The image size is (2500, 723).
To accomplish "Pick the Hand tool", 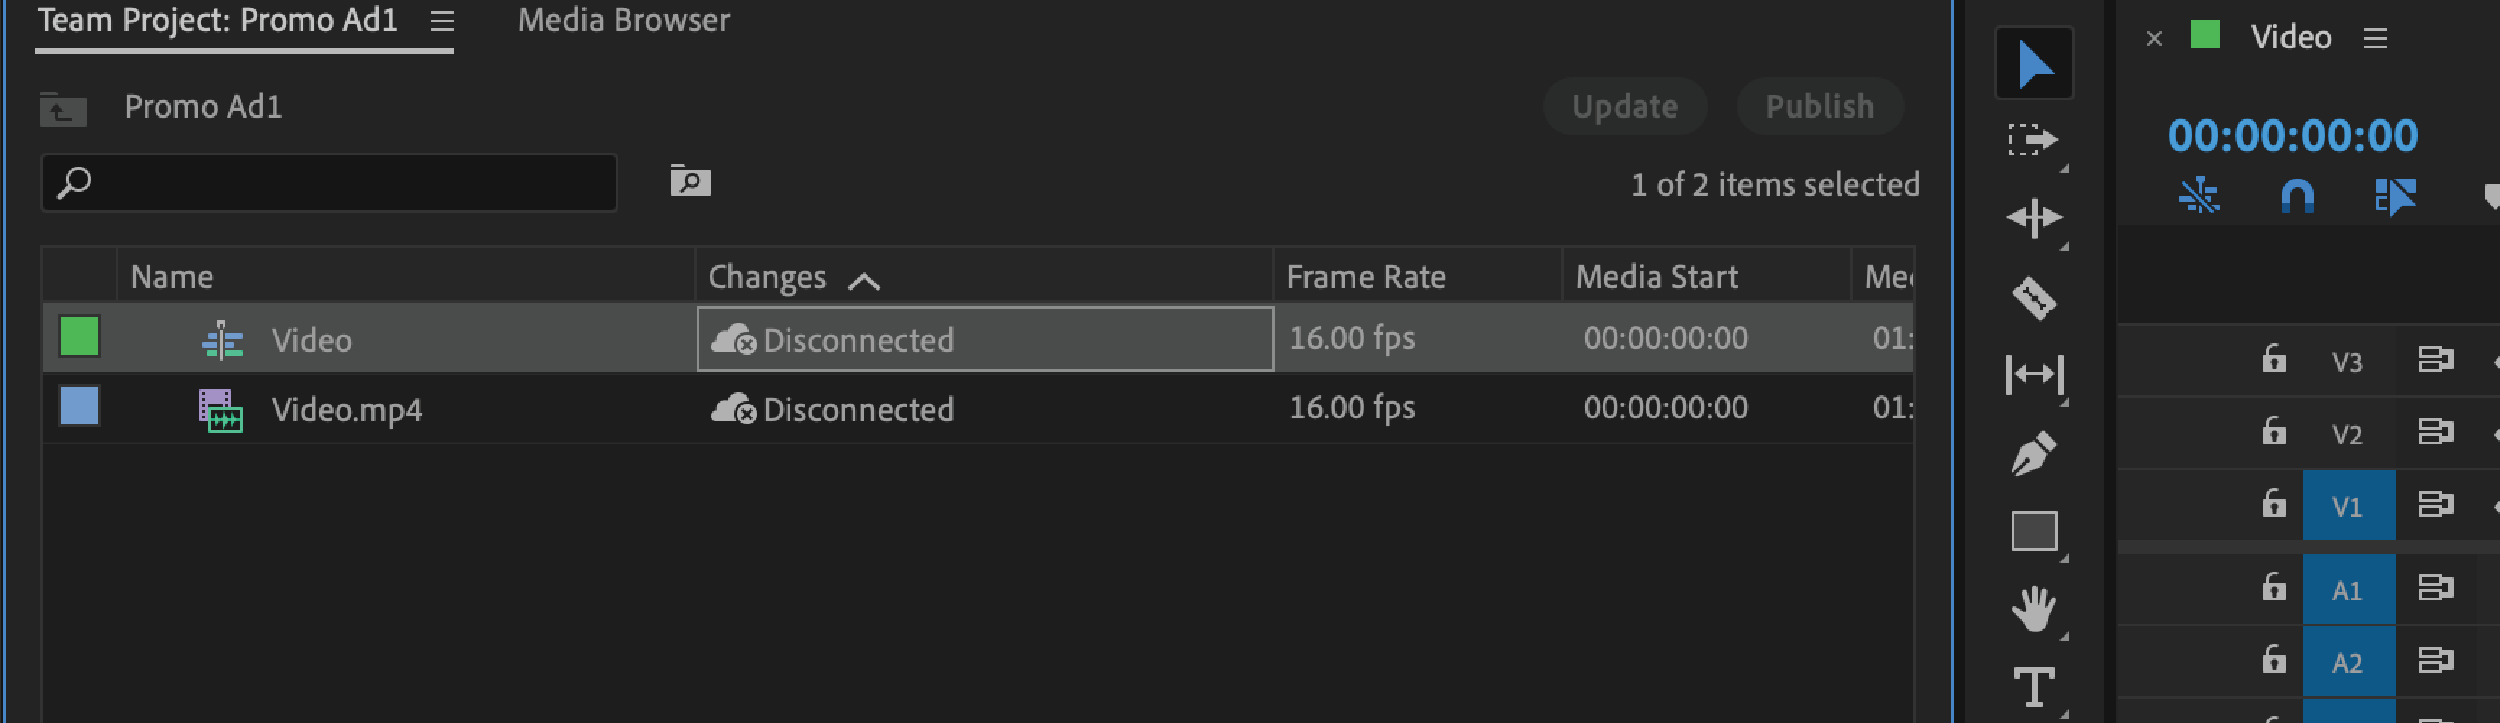I will pyautogui.click(x=2034, y=609).
